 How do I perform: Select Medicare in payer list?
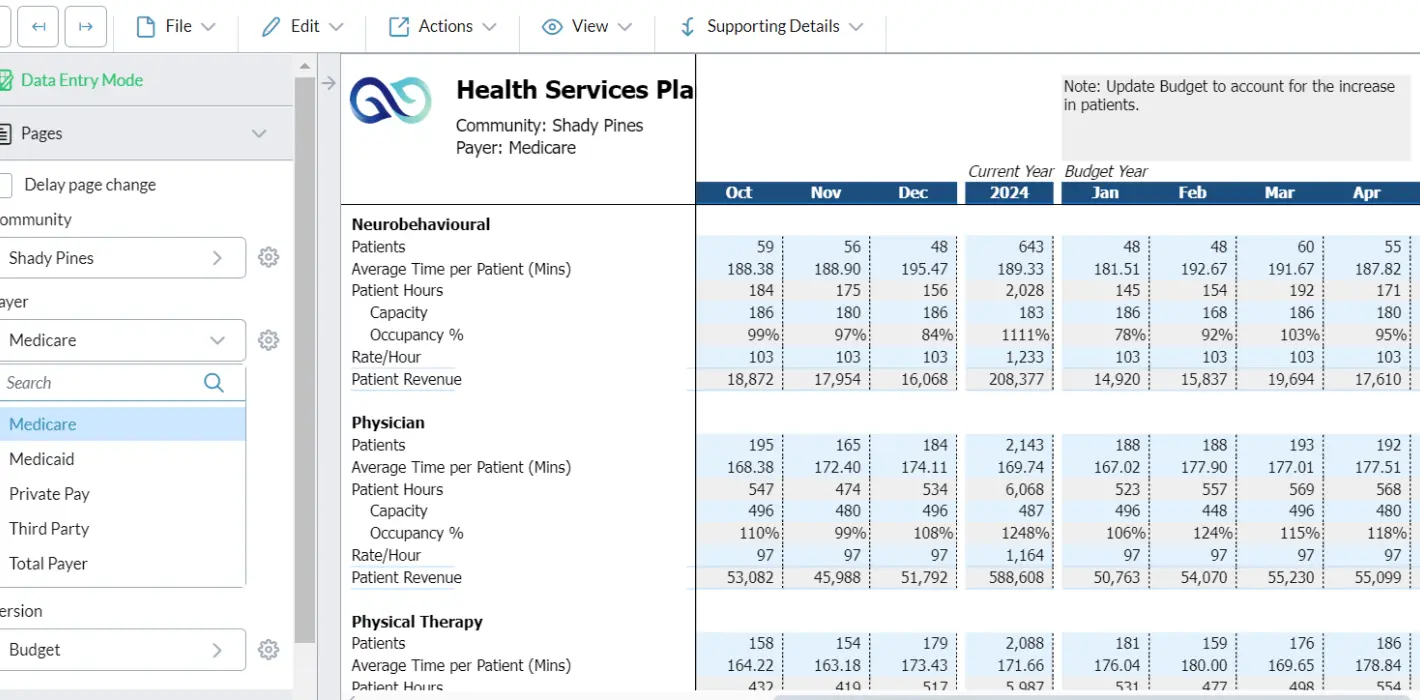[122, 424]
